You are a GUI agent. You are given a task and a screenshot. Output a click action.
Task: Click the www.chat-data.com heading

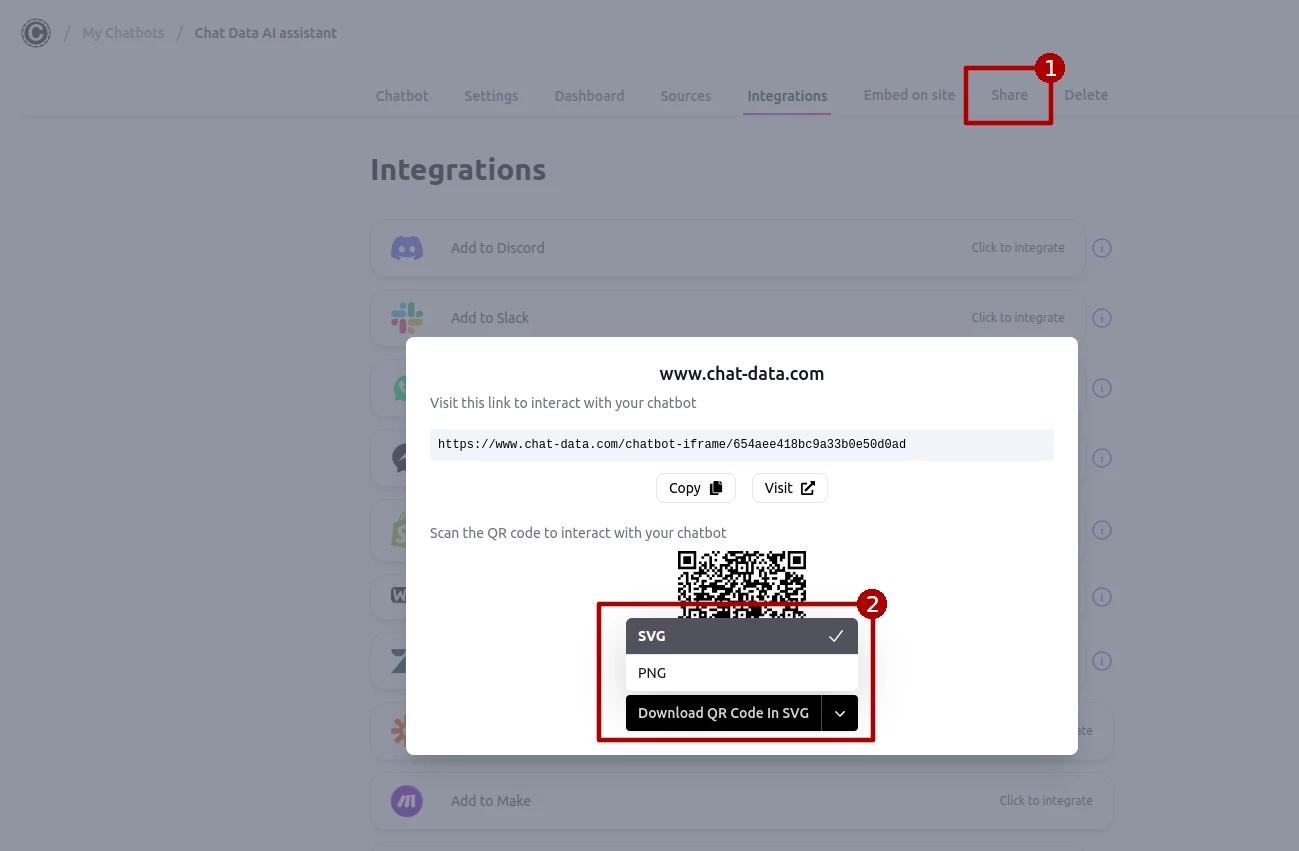coord(742,374)
